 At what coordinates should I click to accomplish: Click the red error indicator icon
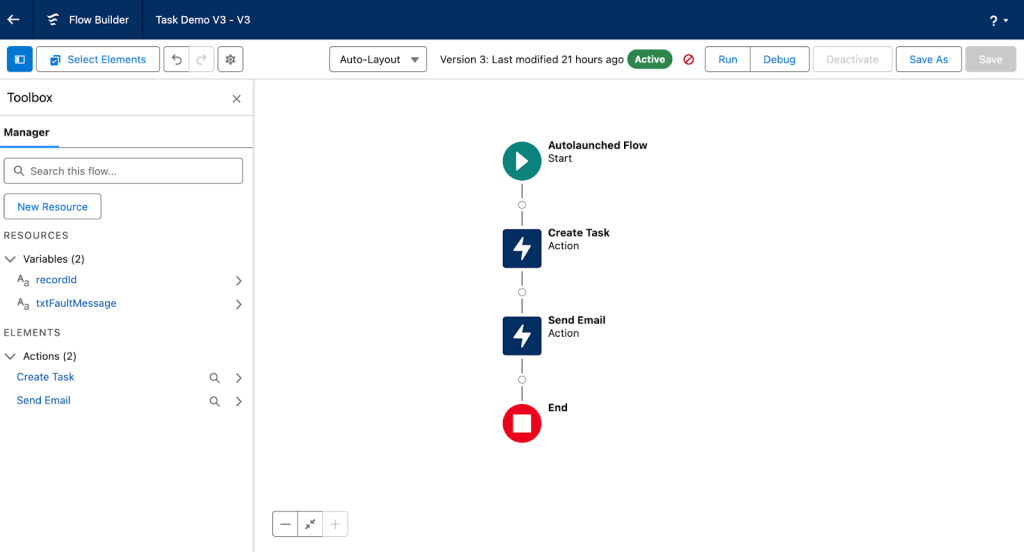click(x=688, y=59)
